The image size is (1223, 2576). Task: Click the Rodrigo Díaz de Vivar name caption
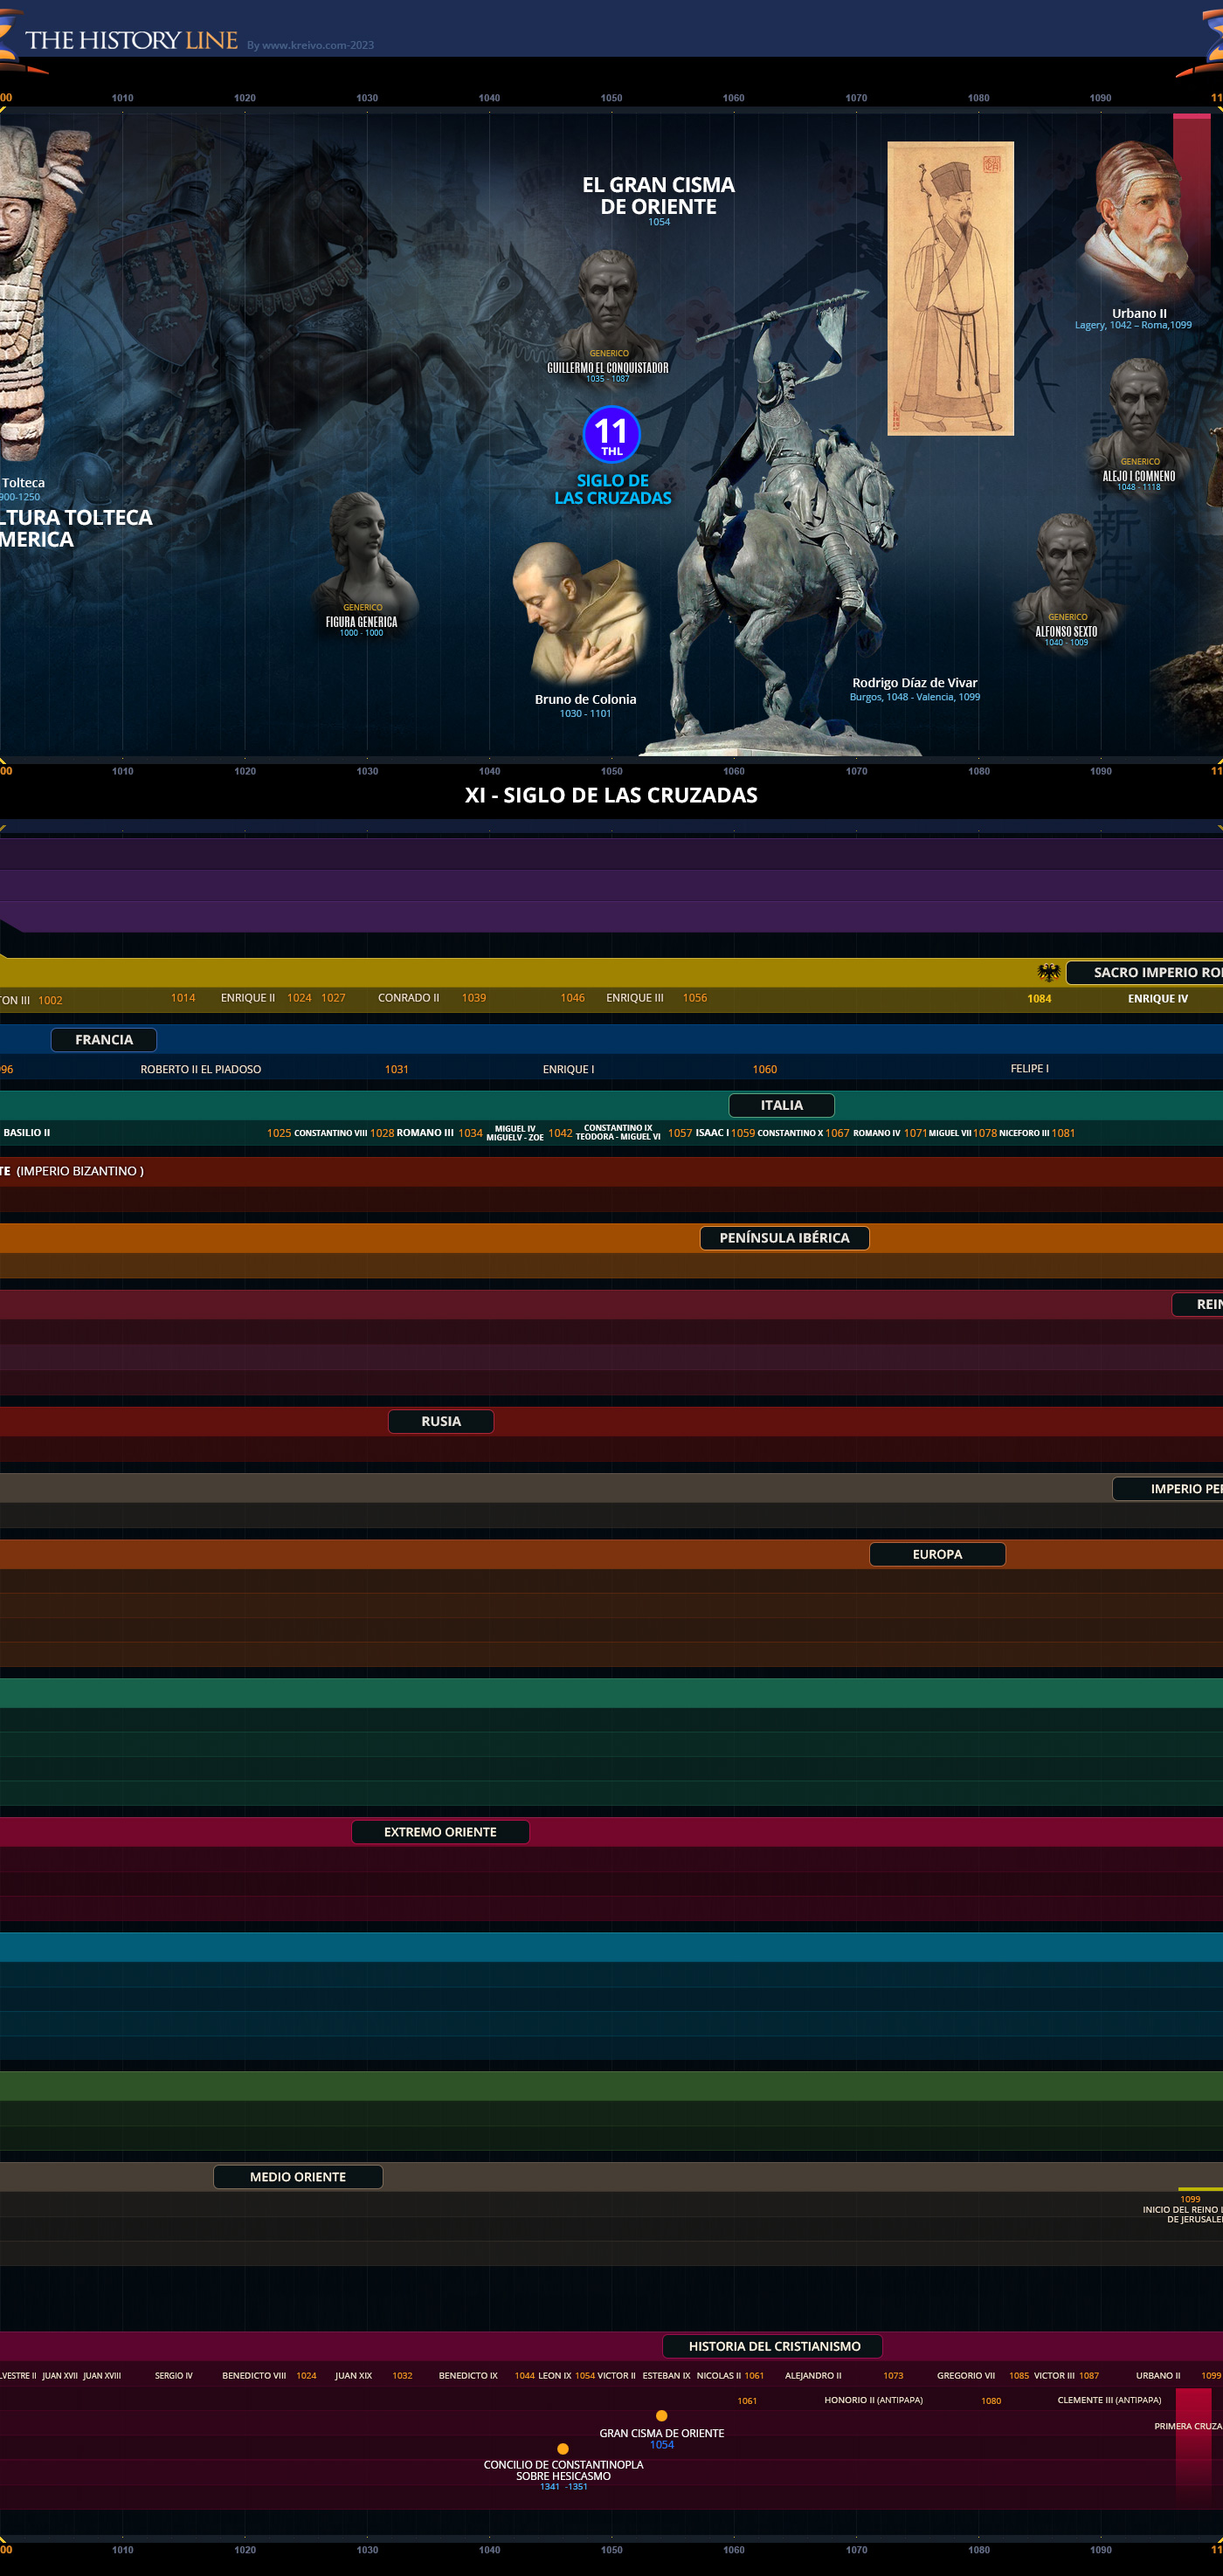[914, 683]
